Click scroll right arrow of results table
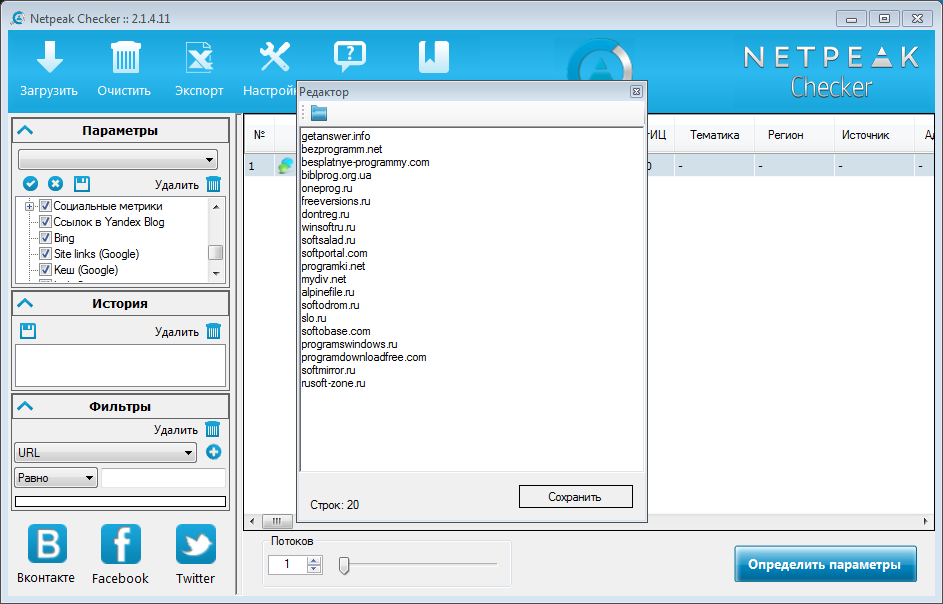The image size is (943, 604). click(926, 521)
